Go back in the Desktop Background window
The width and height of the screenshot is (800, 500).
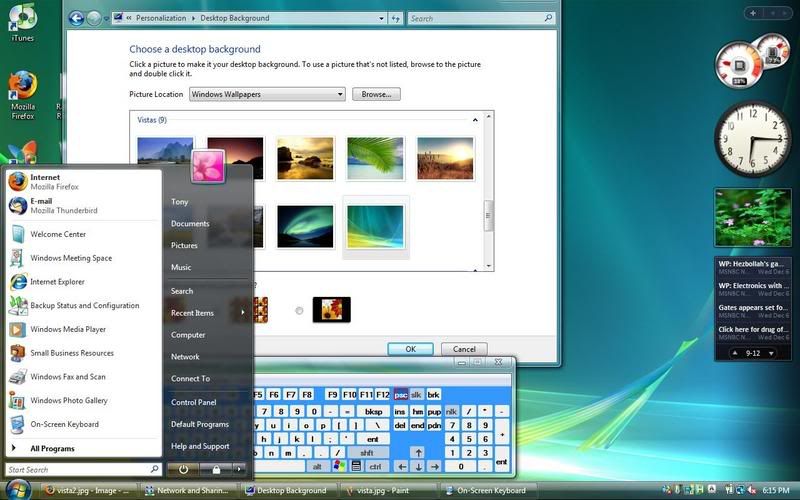point(77,18)
